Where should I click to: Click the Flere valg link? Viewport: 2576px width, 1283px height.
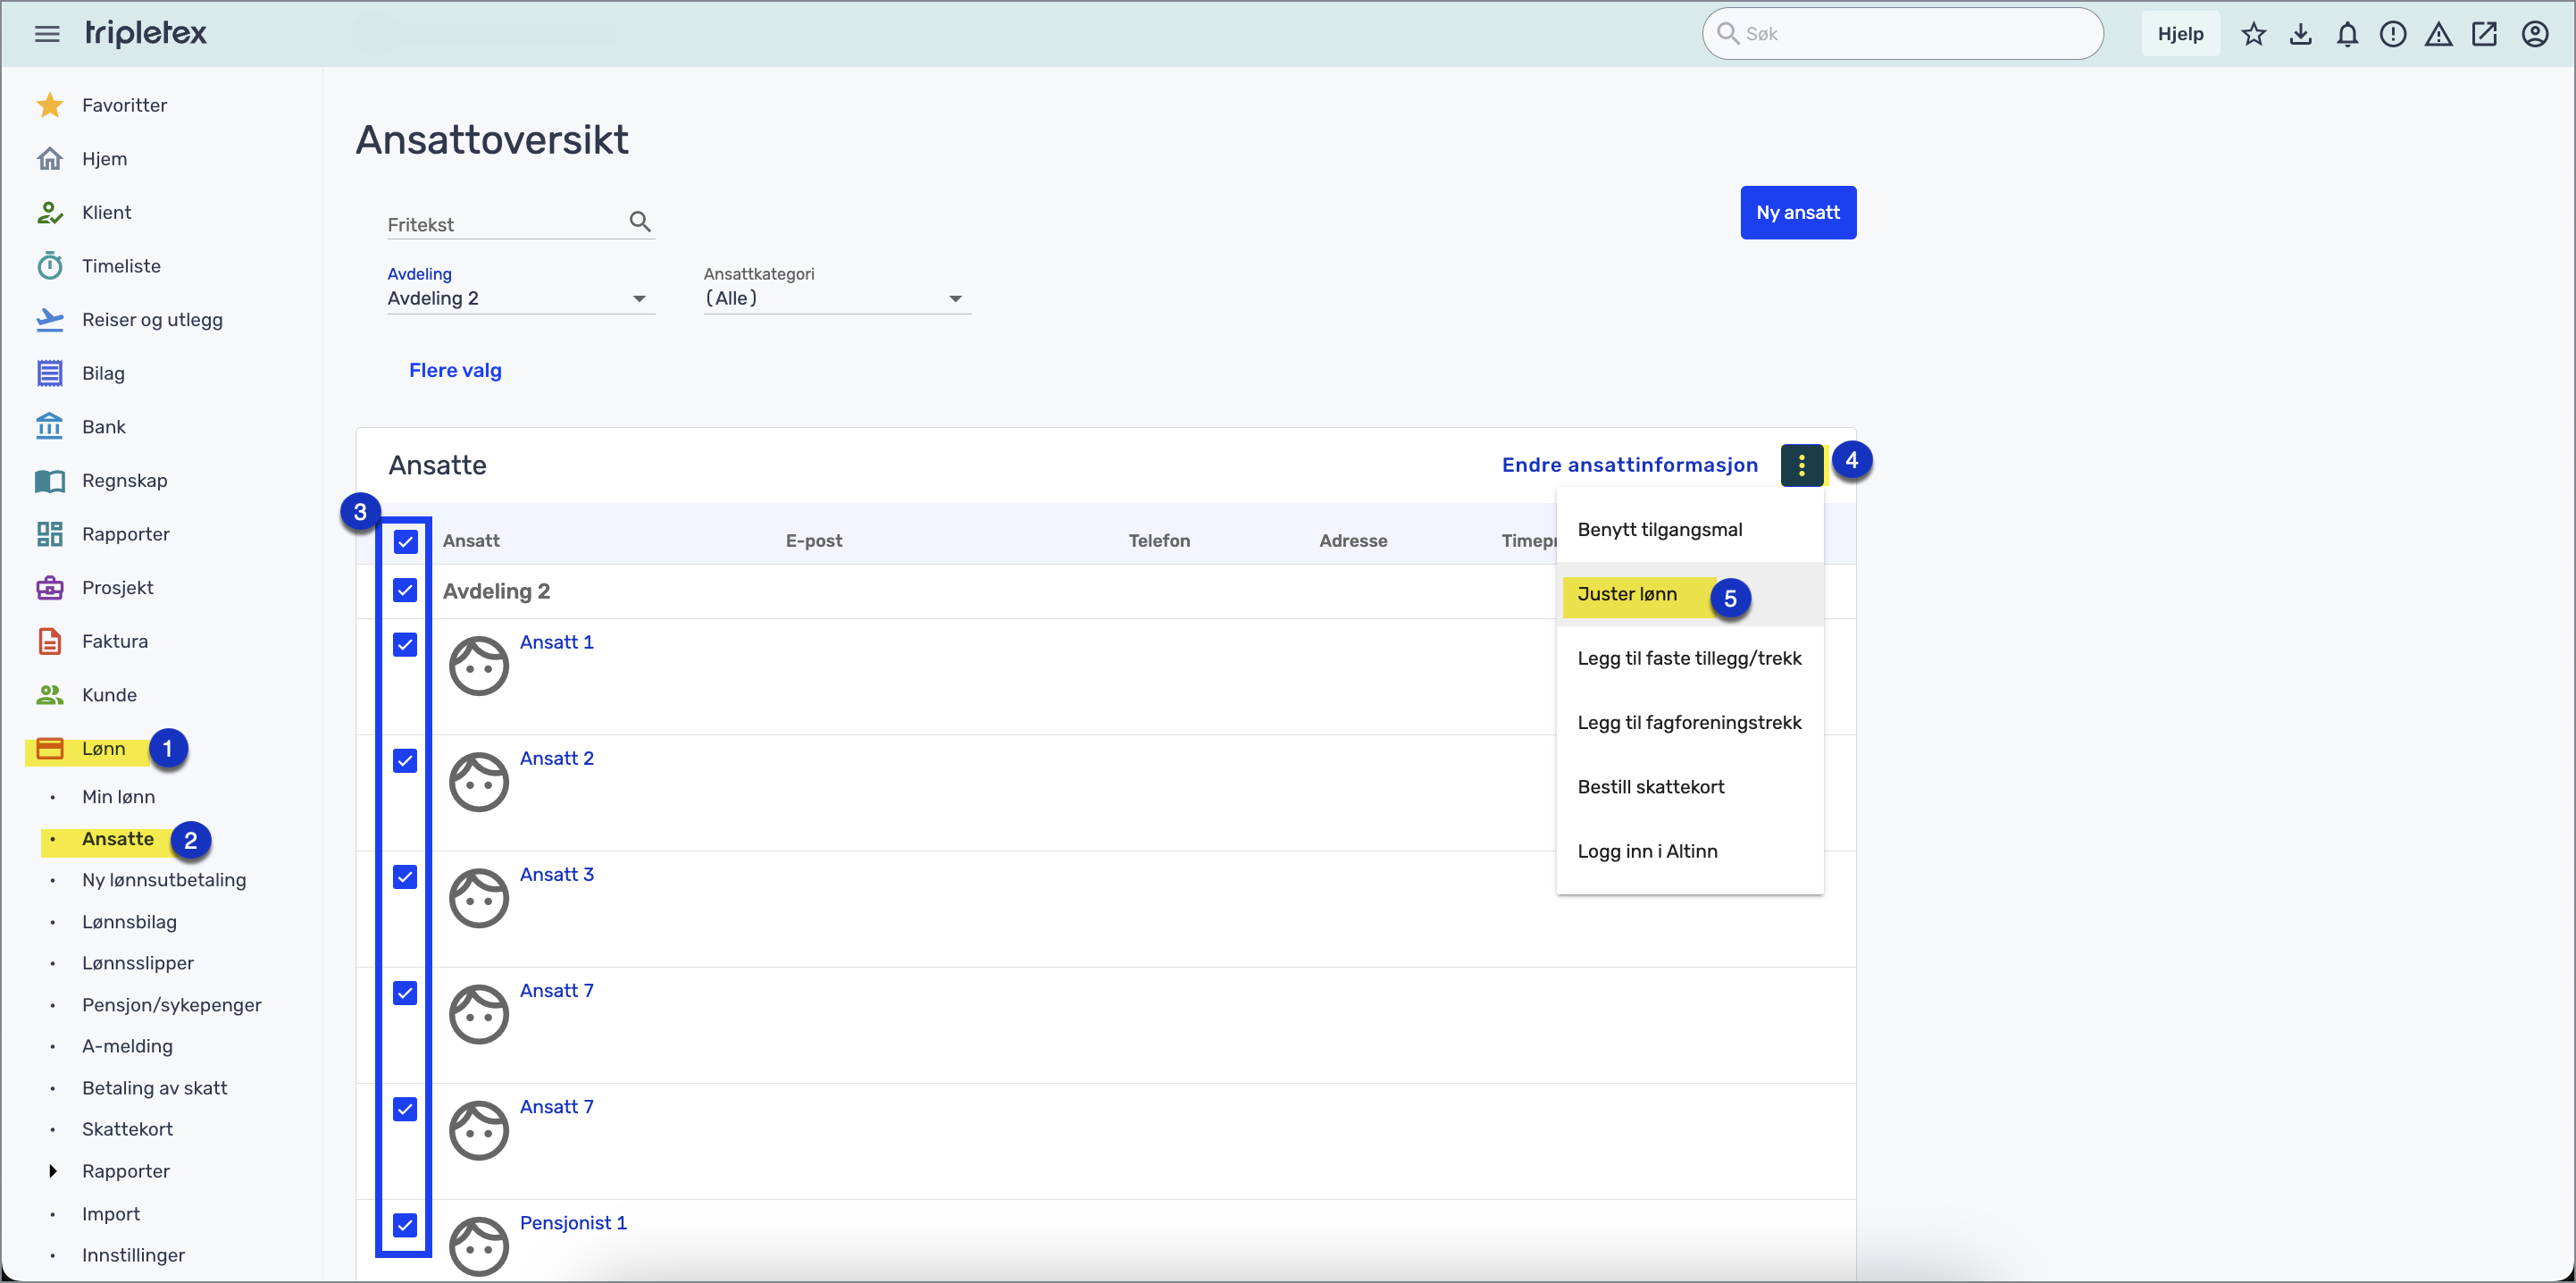coord(455,370)
